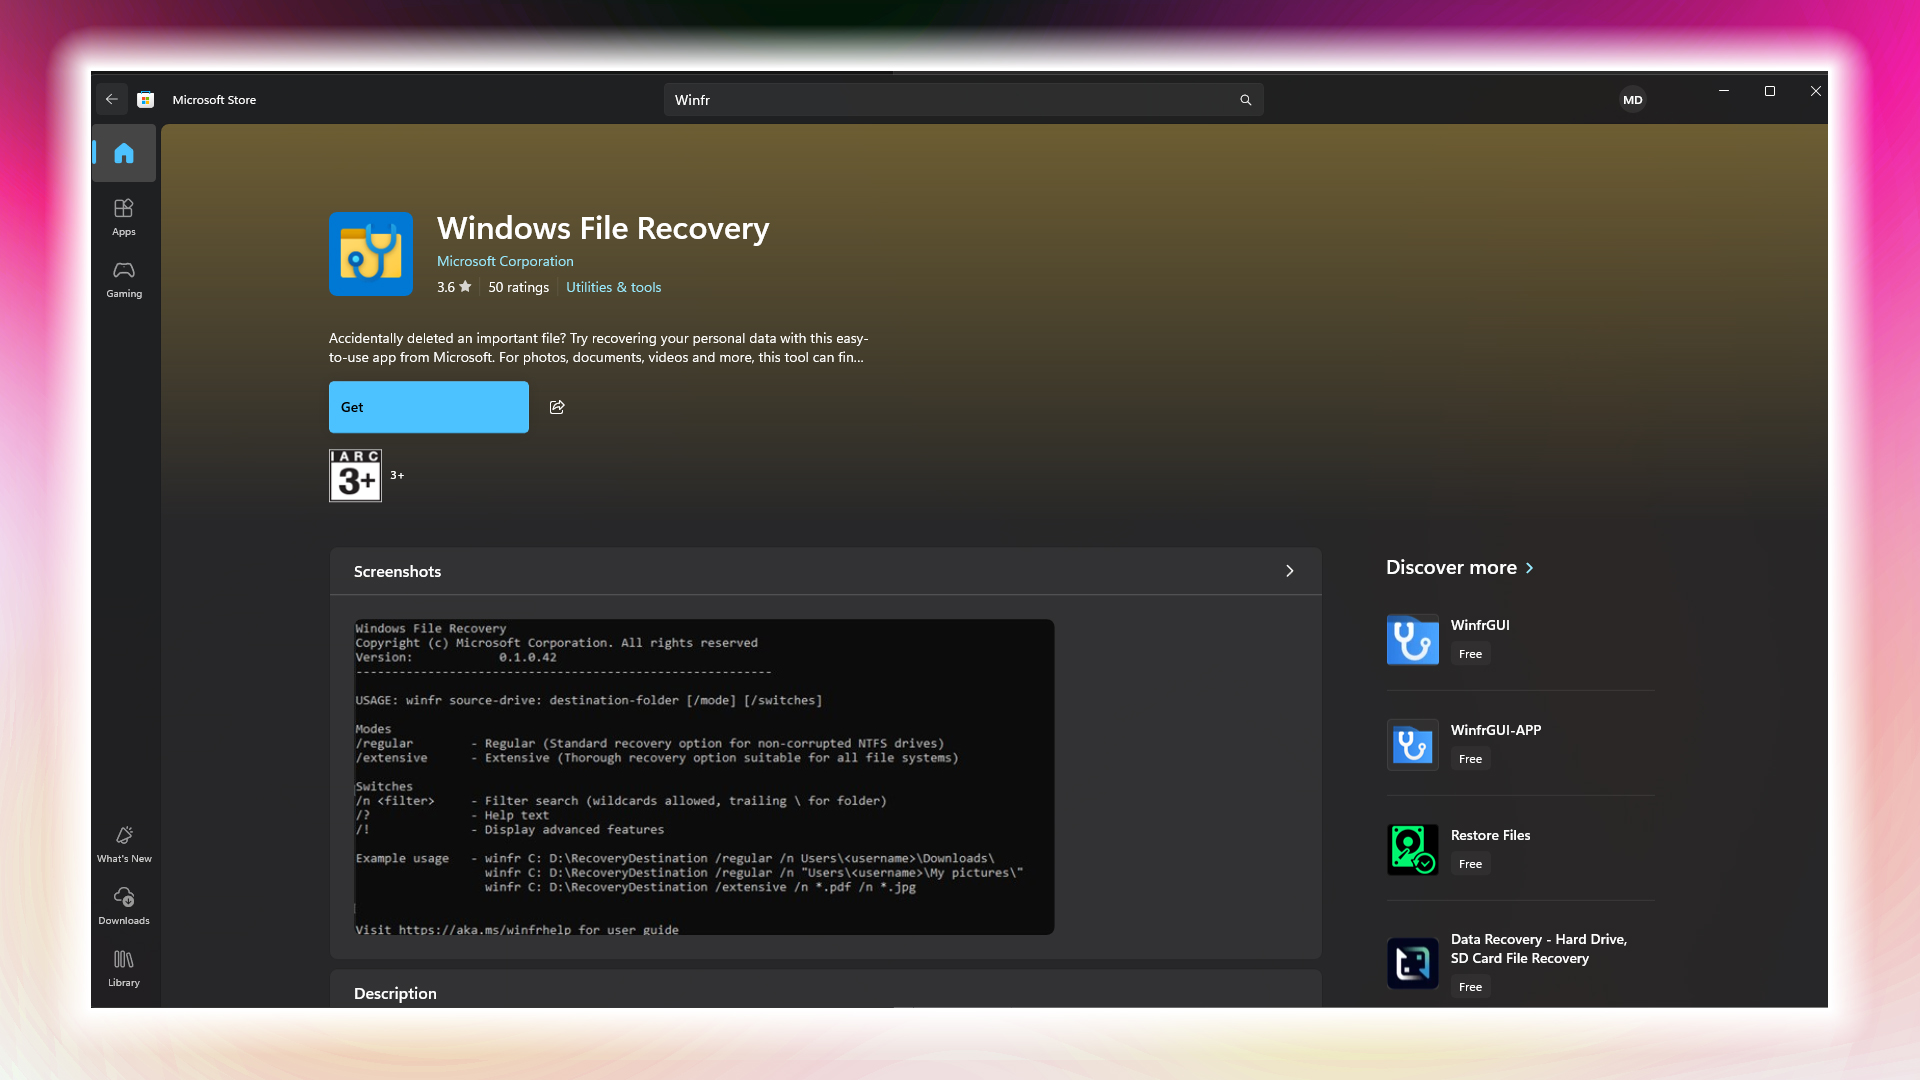This screenshot has height=1080, width=1920.
Task: Go back with the arrow button
Action: [112, 99]
